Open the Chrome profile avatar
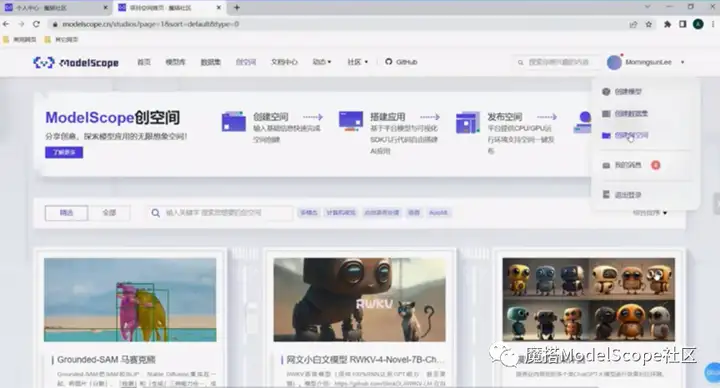This screenshot has width=720, height=388. tap(698, 24)
